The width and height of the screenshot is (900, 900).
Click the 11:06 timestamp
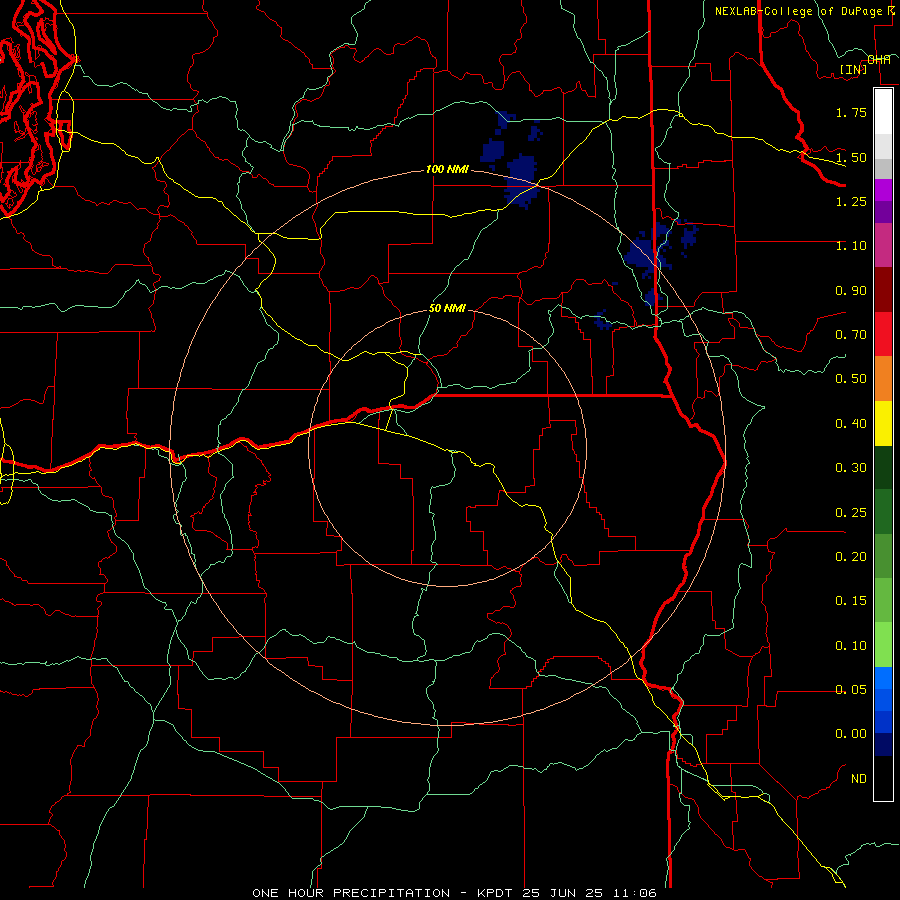pos(634,893)
